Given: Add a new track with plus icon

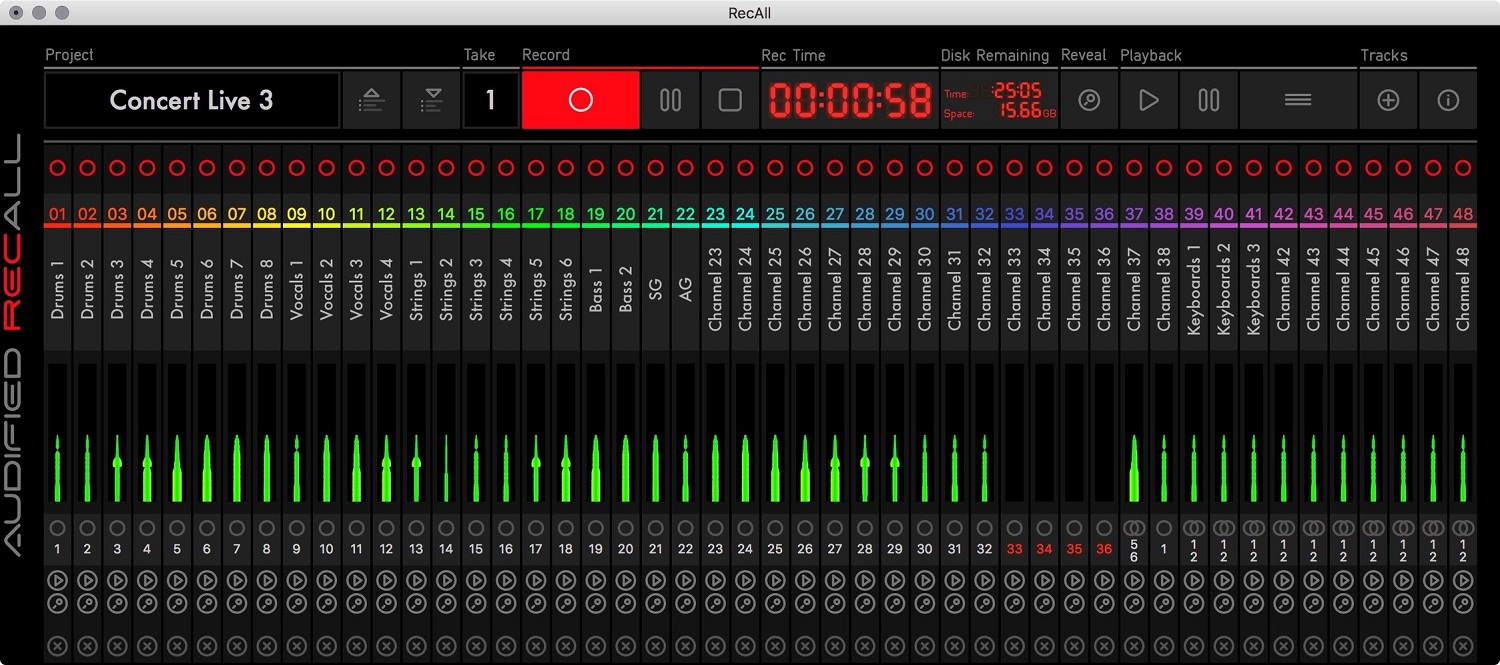Looking at the screenshot, I should 1388,100.
